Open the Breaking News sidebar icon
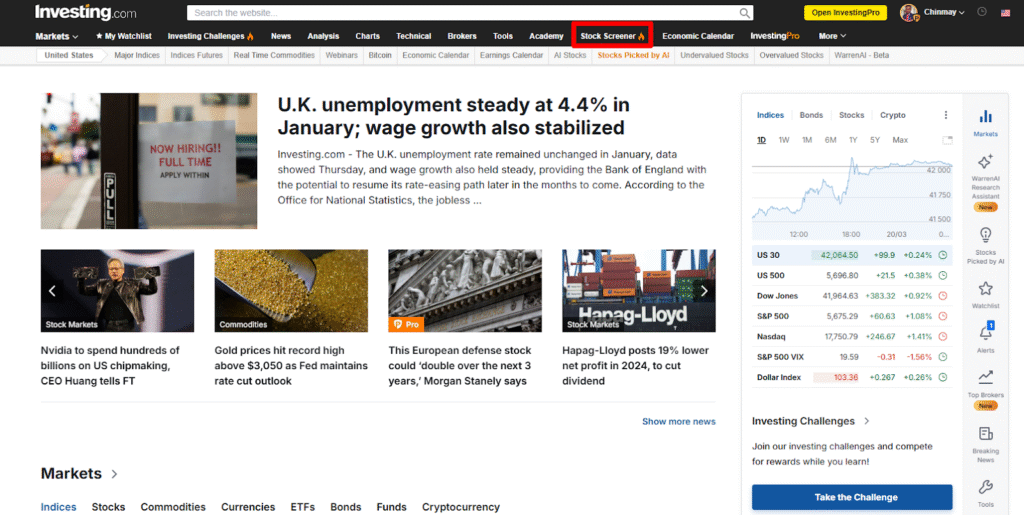This screenshot has height=515, width=1024. 985,434
